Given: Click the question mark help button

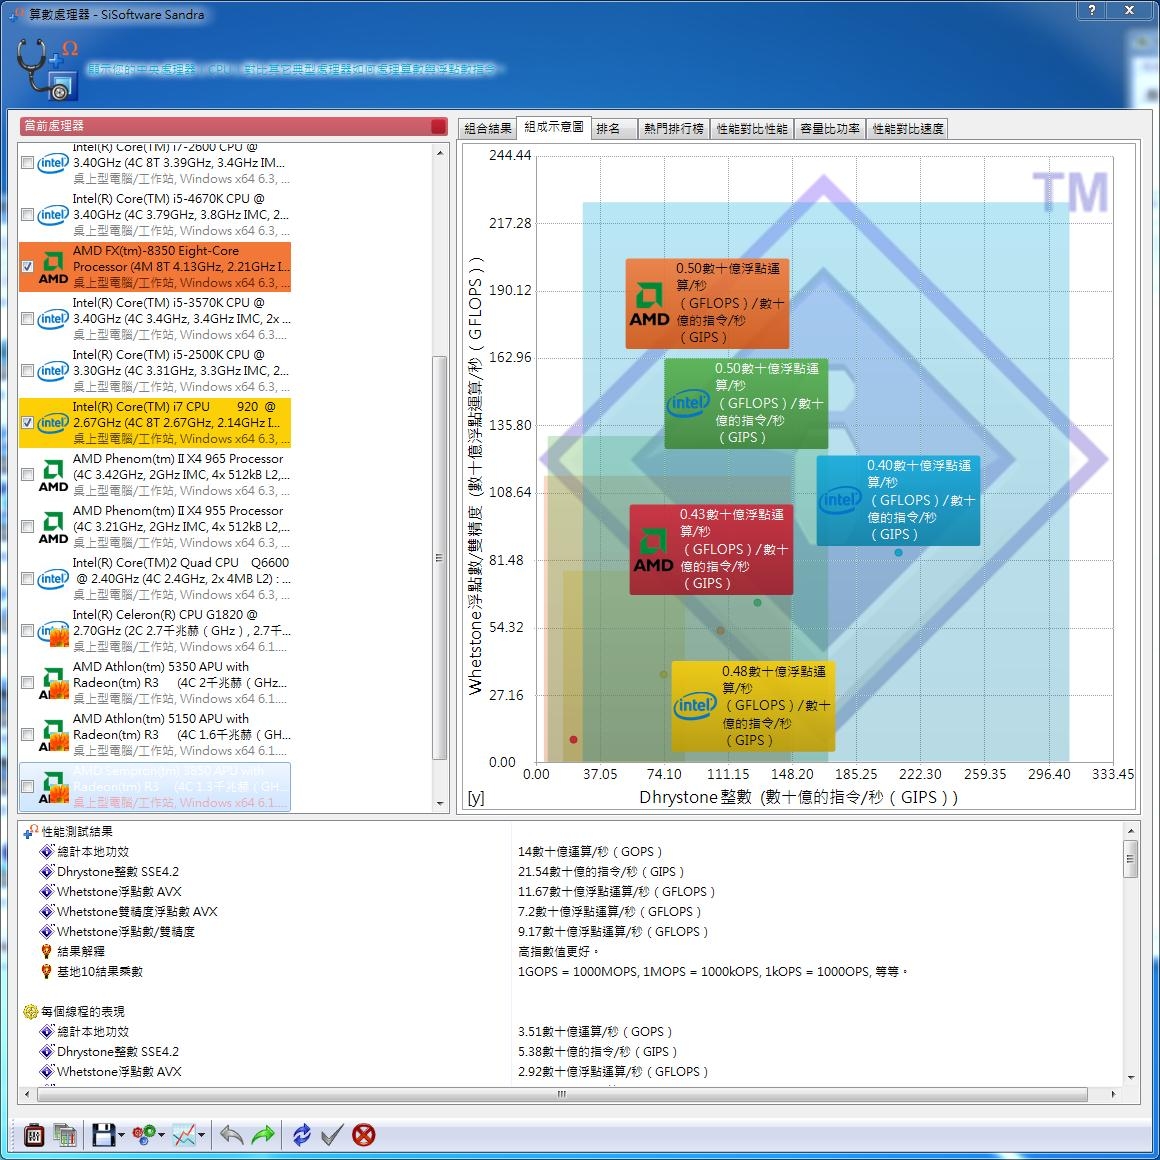Looking at the screenshot, I should (1091, 10).
